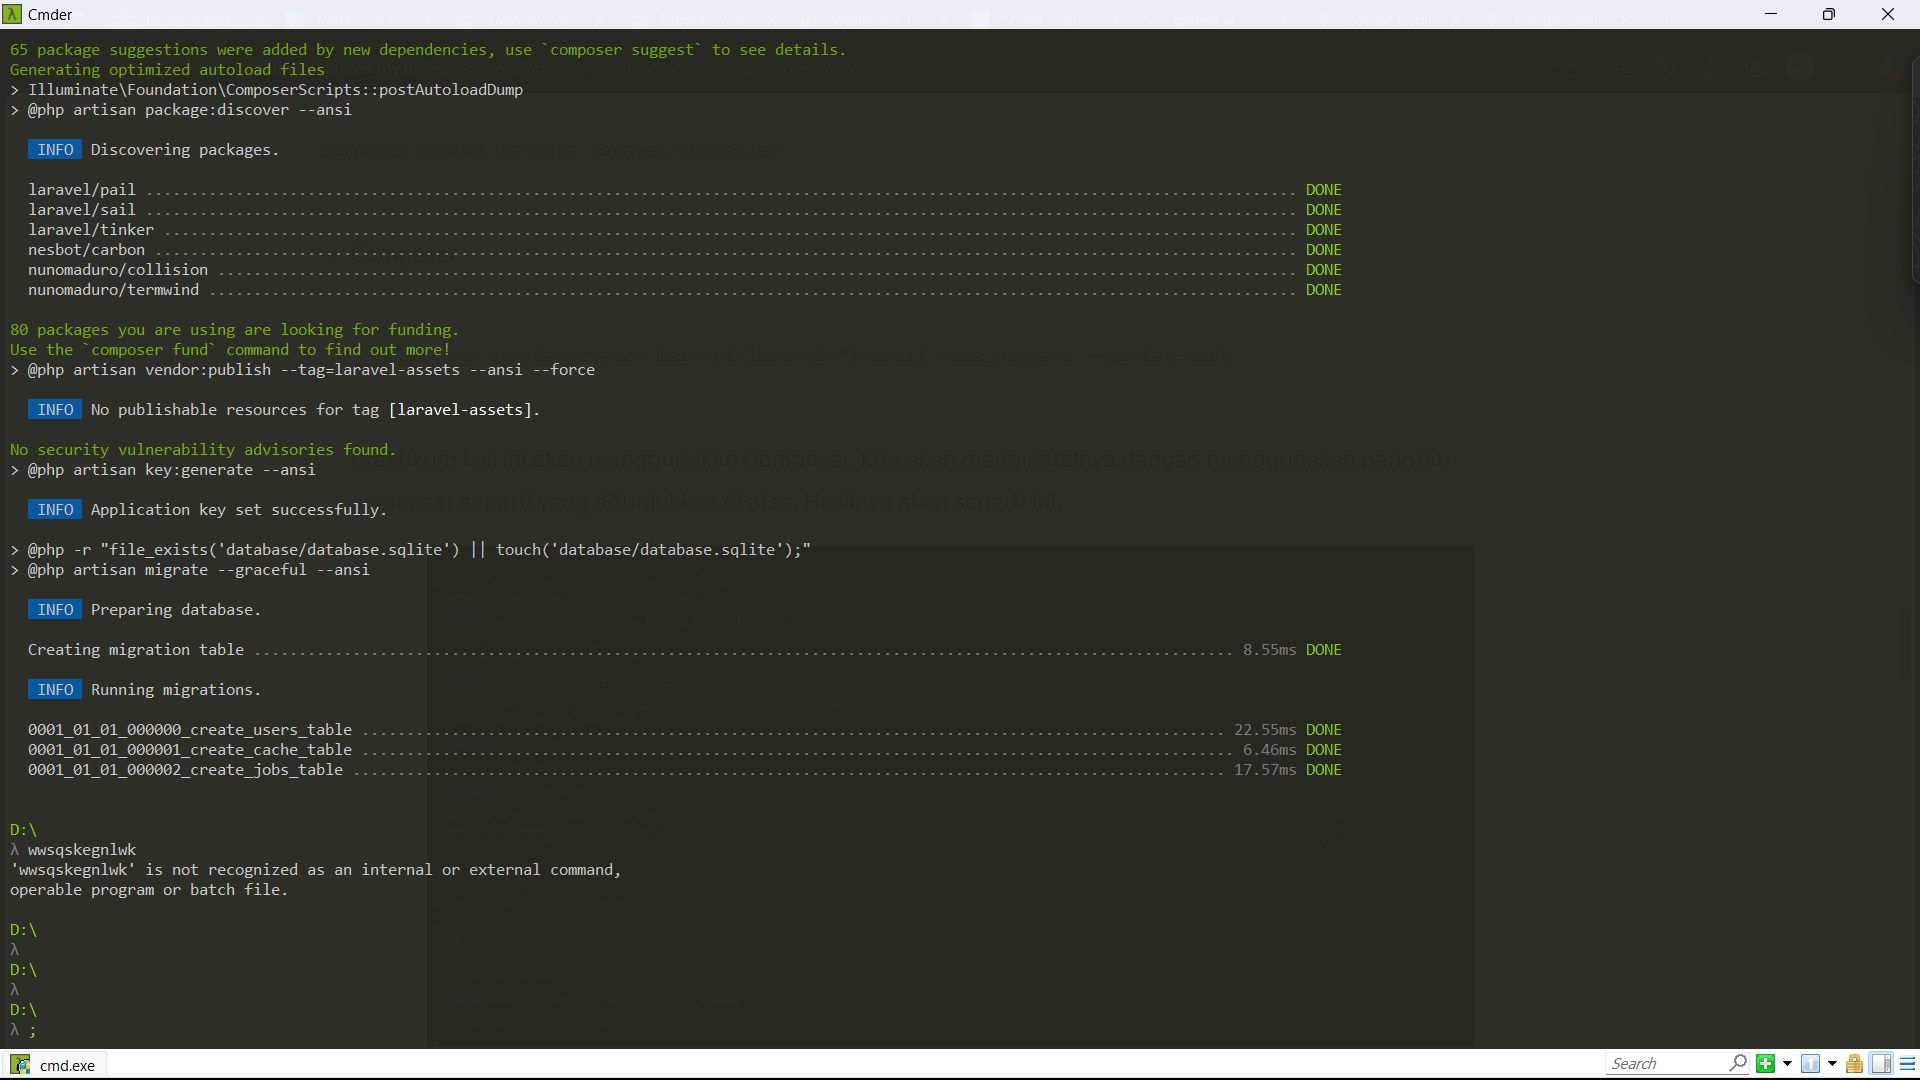Open the new console dropdown arrow

(1787, 1064)
